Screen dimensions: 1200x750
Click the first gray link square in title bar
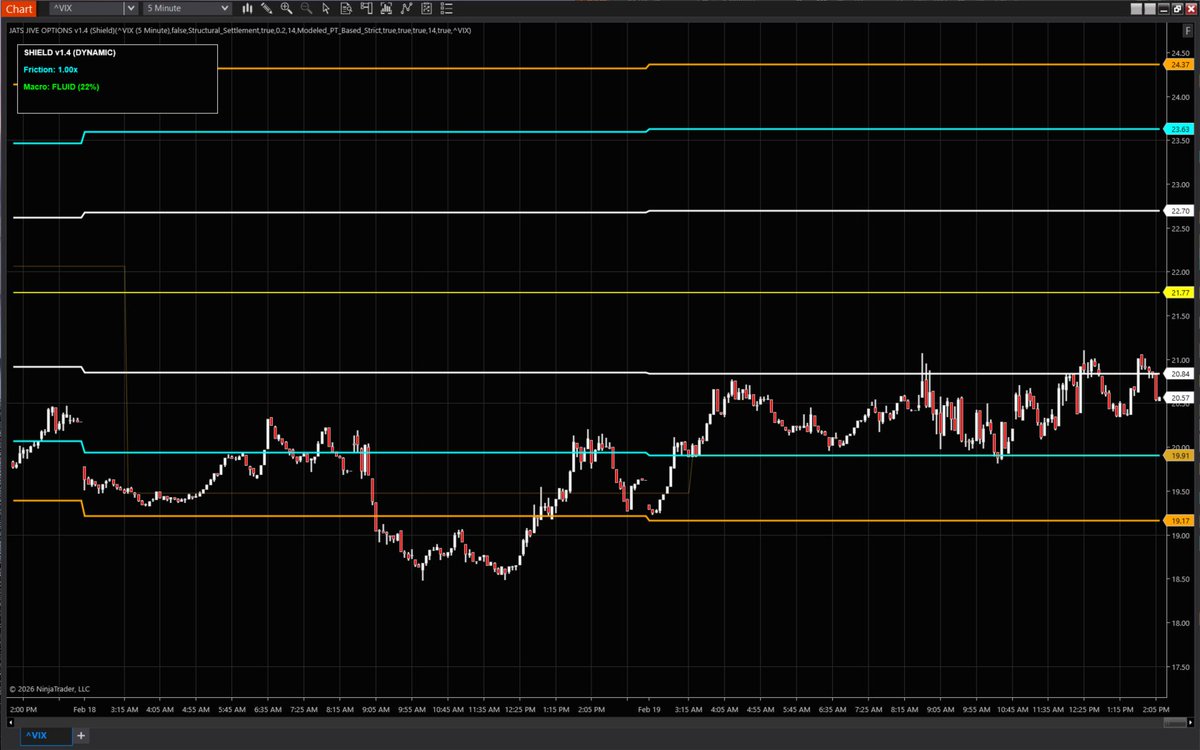[1136, 9]
